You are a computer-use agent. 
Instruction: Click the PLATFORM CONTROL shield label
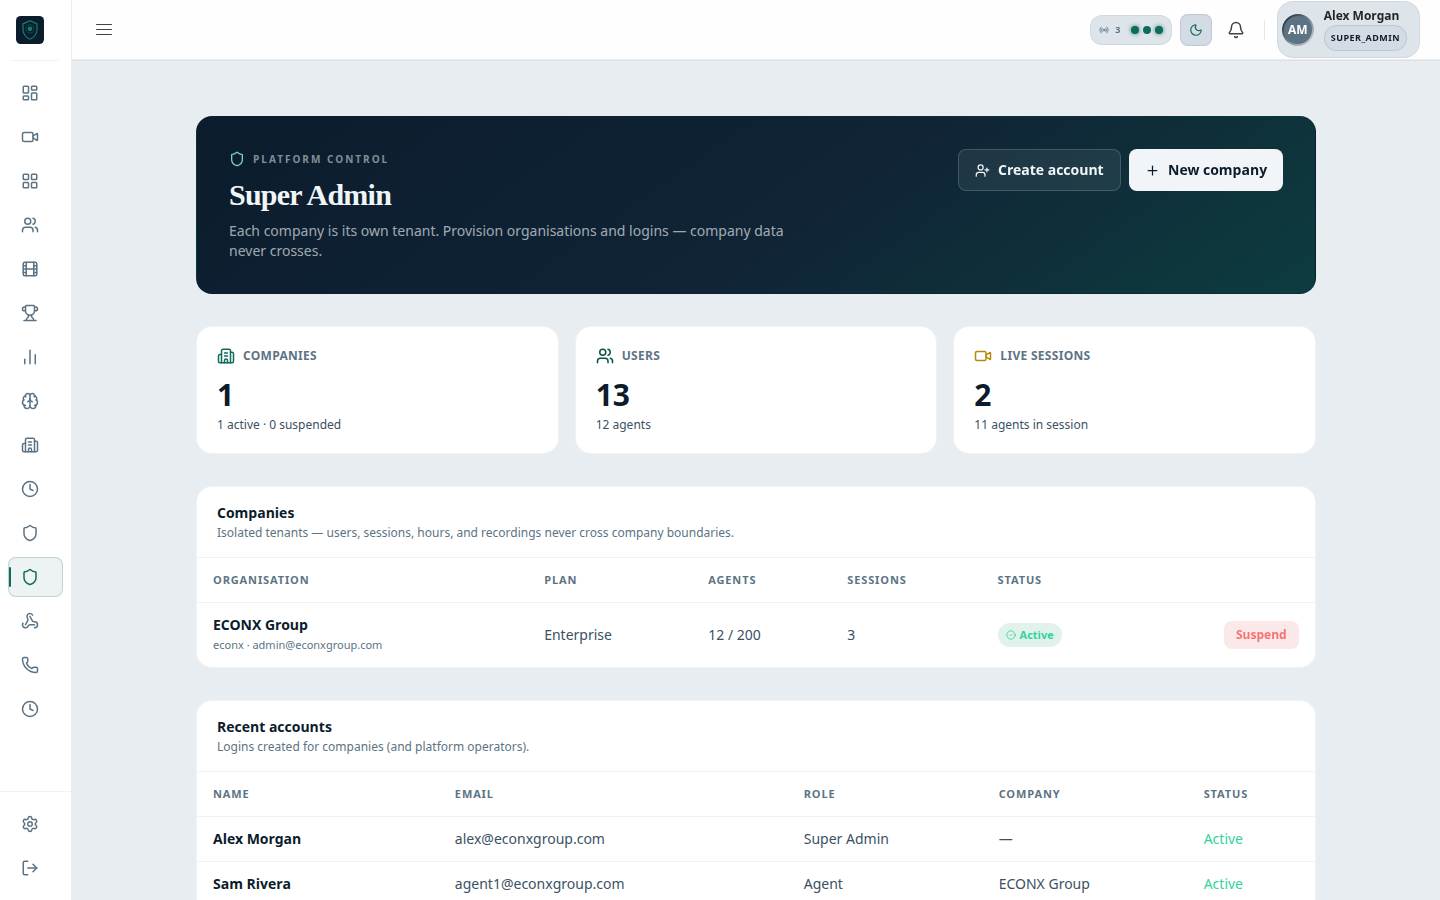coord(309,159)
